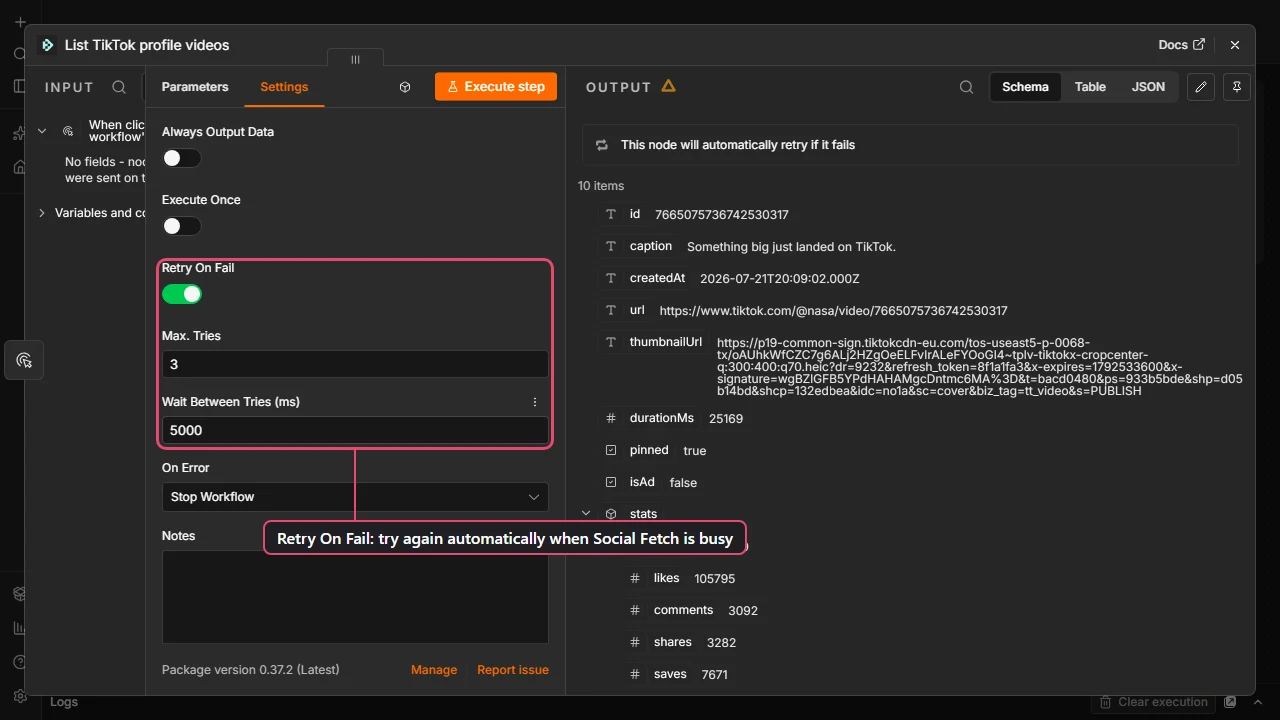Viewport: 1280px width, 720px height.
Task: Open the Docs link
Action: pyautogui.click(x=1181, y=45)
